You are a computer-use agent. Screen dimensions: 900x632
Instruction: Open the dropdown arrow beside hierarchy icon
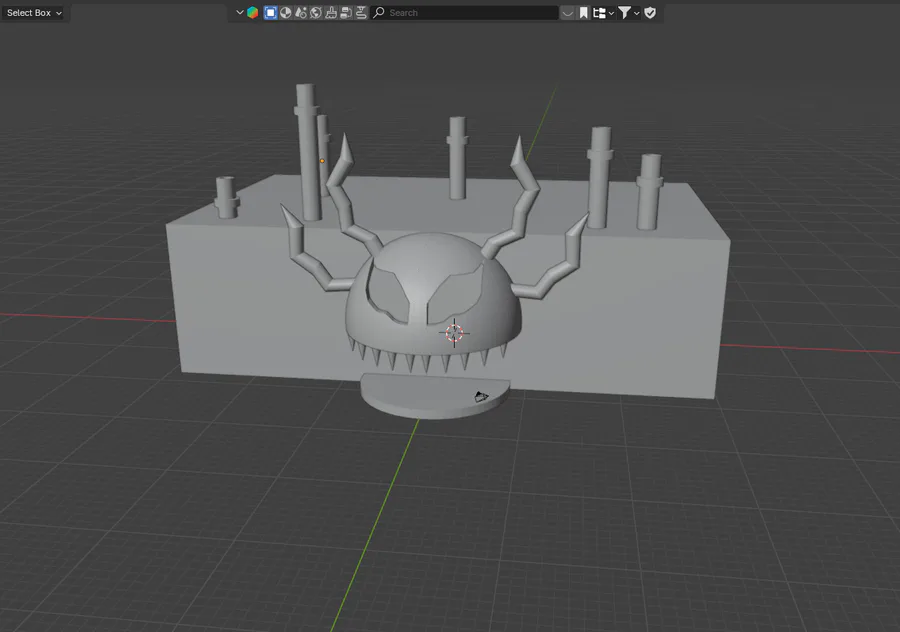(611, 13)
